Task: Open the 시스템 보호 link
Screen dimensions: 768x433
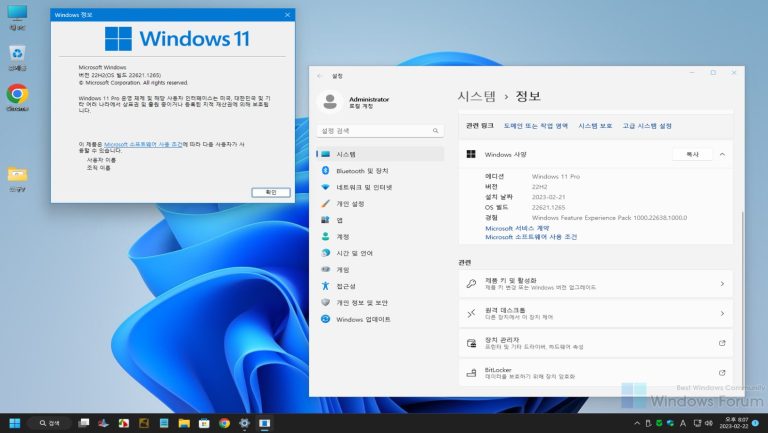Action: [595, 126]
